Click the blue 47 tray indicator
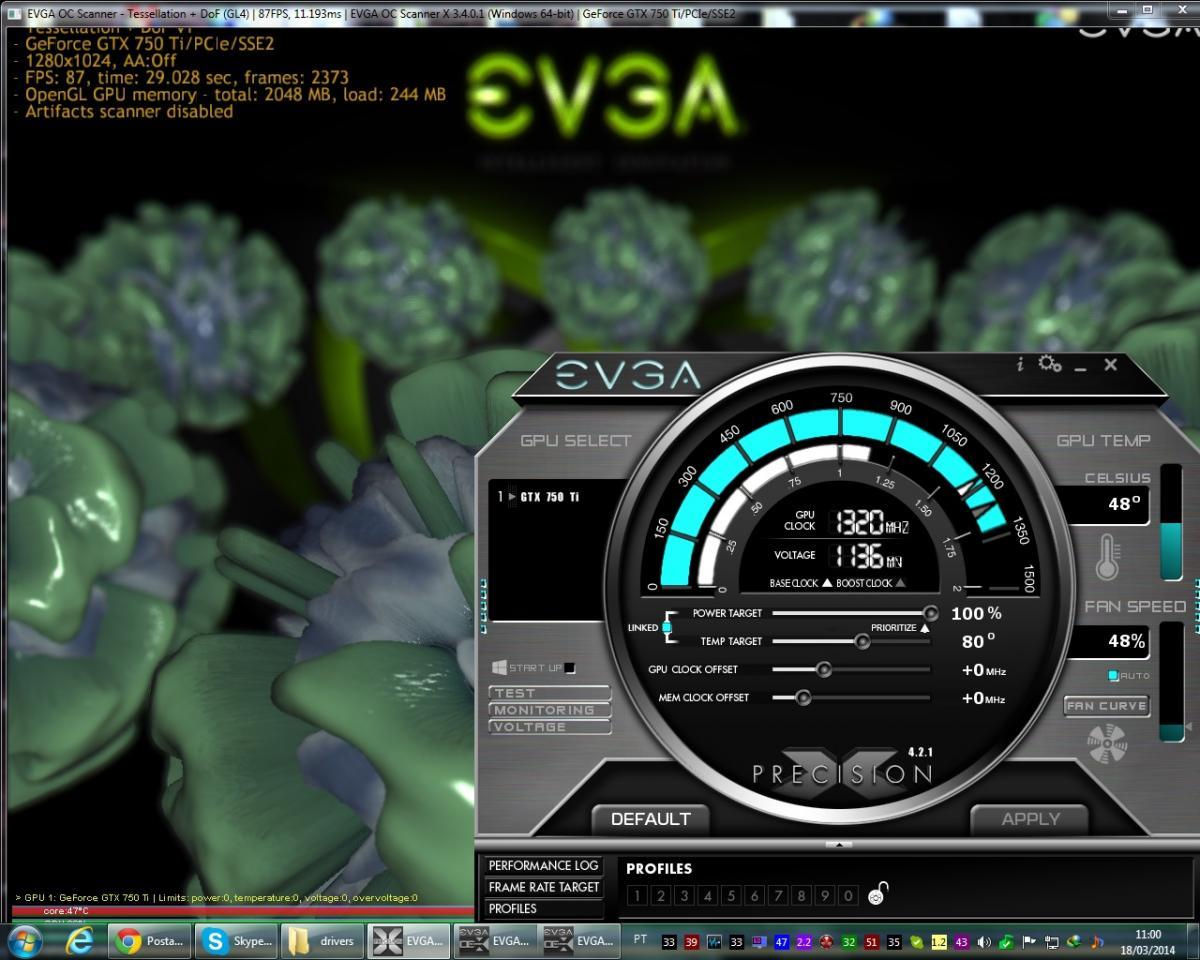Image resolution: width=1200 pixels, height=960 pixels. pos(782,942)
